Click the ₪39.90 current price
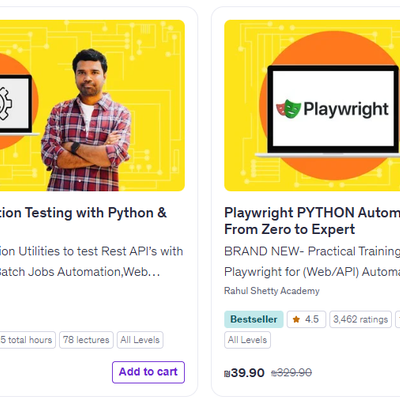The width and height of the screenshot is (400, 400). pos(244,373)
